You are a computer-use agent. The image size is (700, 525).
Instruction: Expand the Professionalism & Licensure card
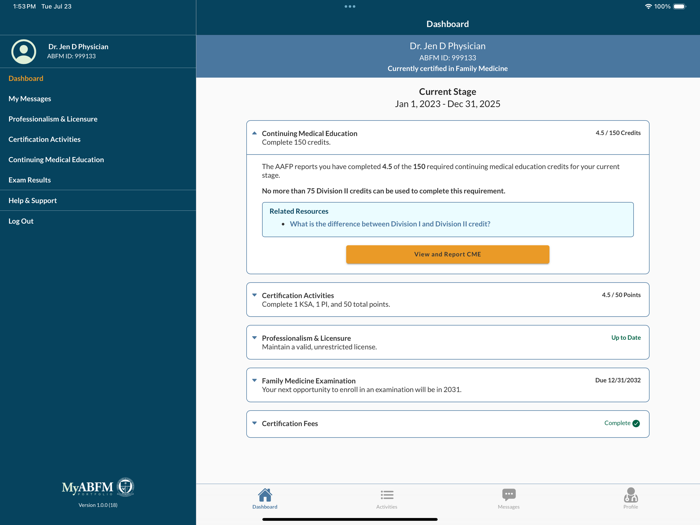click(x=254, y=338)
